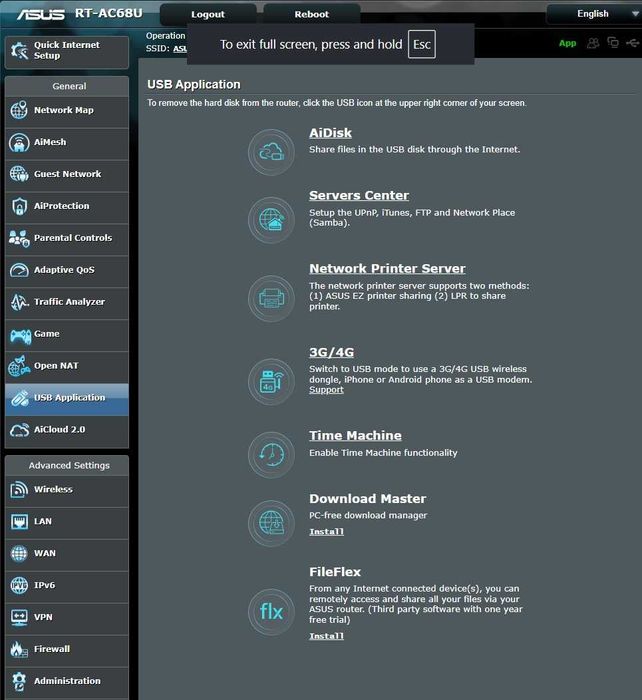The height and width of the screenshot is (700, 642).
Task: Click the IPv6 sidebar icon
Action: coord(19,585)
